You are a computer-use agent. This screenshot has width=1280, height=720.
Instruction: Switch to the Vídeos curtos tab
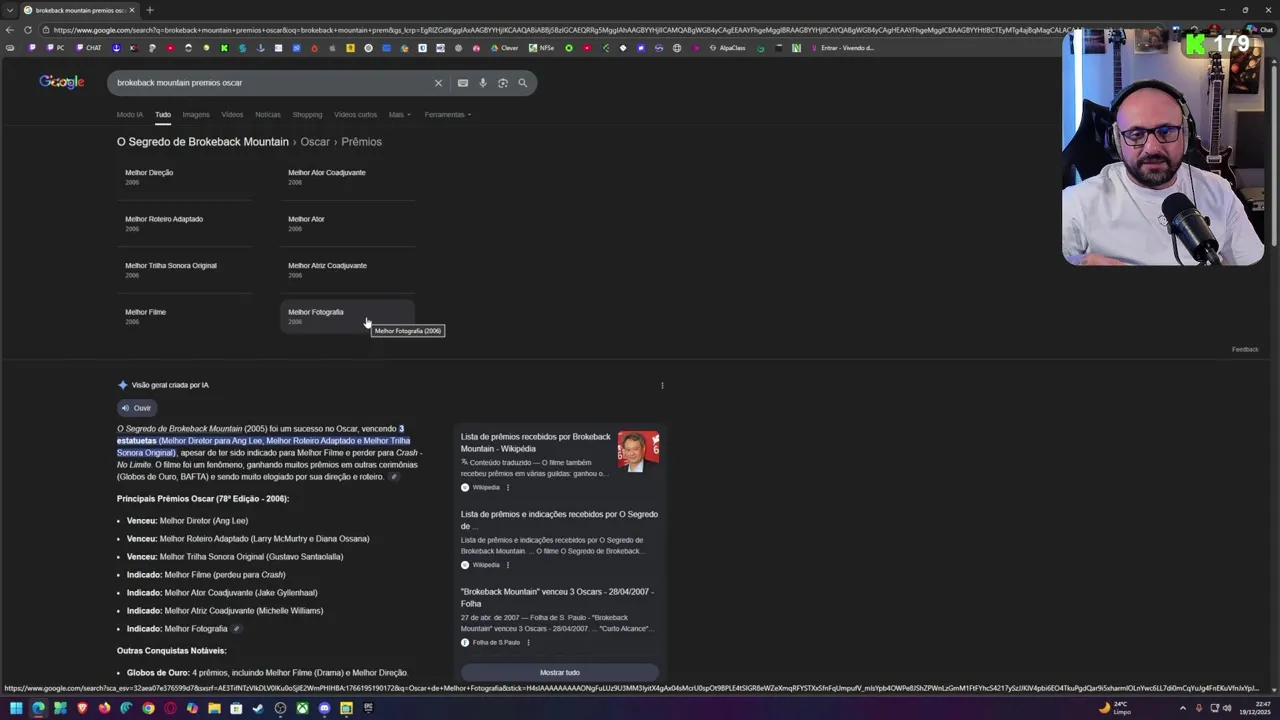[355, 114]
